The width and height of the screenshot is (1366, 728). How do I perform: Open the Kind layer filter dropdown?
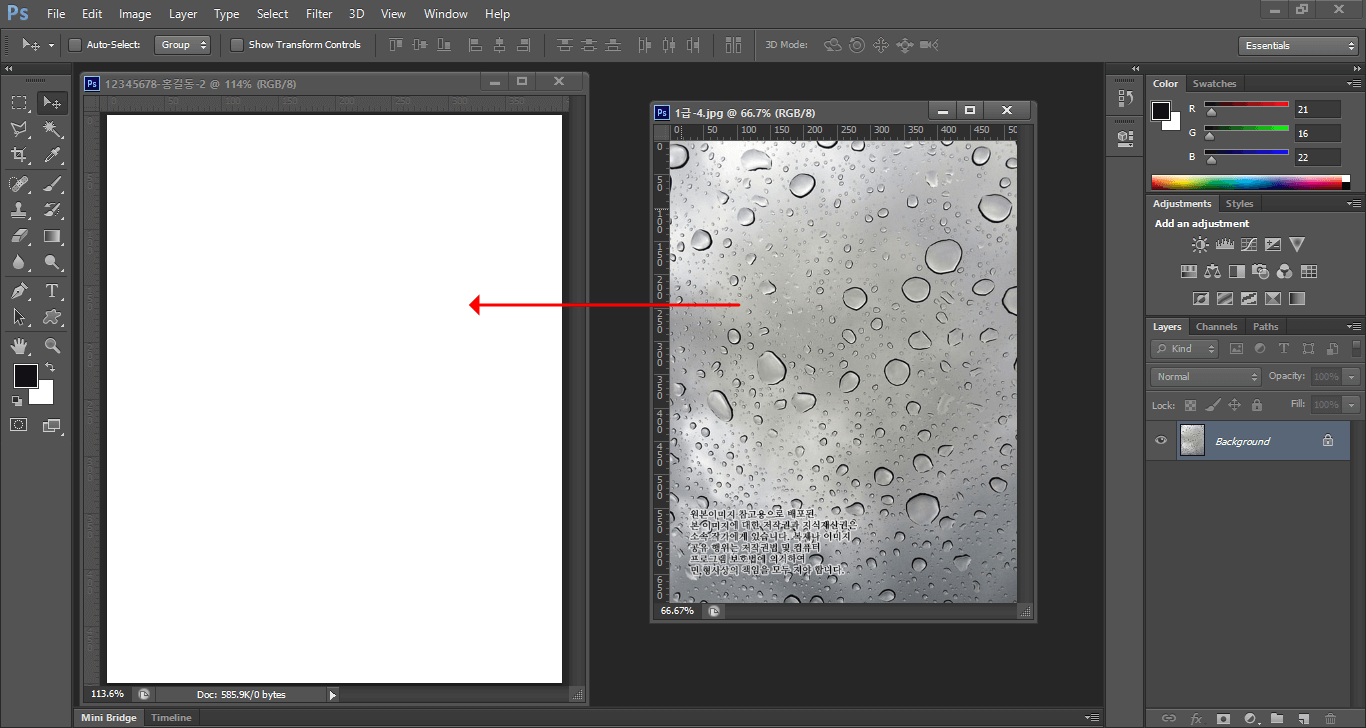point(1185,348)
